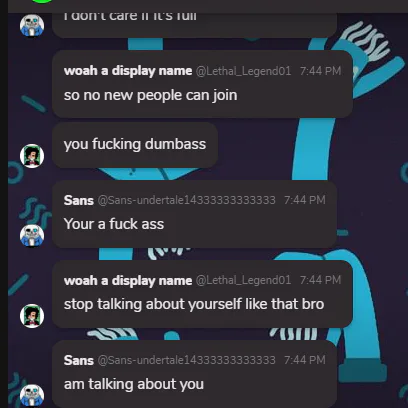
Task: Open @Lethal_Legend01 username on "stop talking" message
Action: pos(243,280)
